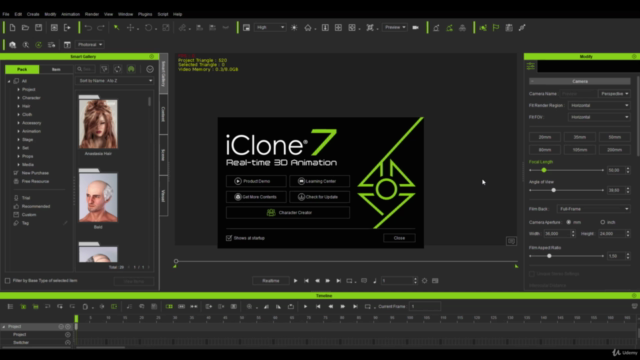The image size is (640, 360).
Task: Open the File menu
Action: pos(6,14)
